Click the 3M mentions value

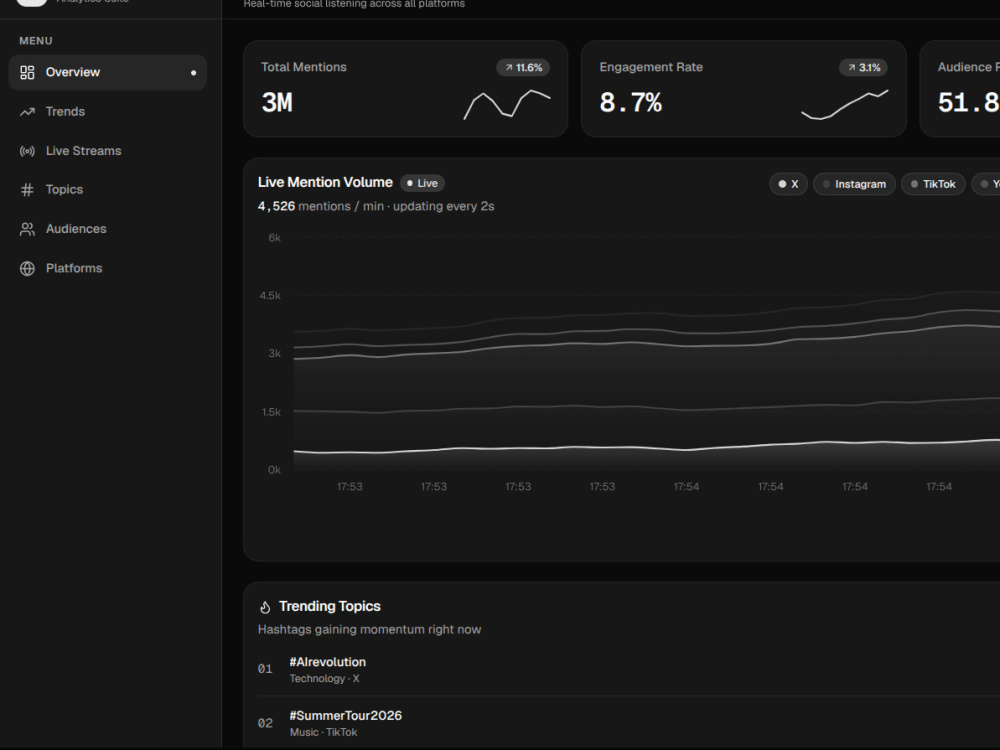(277, 103)
